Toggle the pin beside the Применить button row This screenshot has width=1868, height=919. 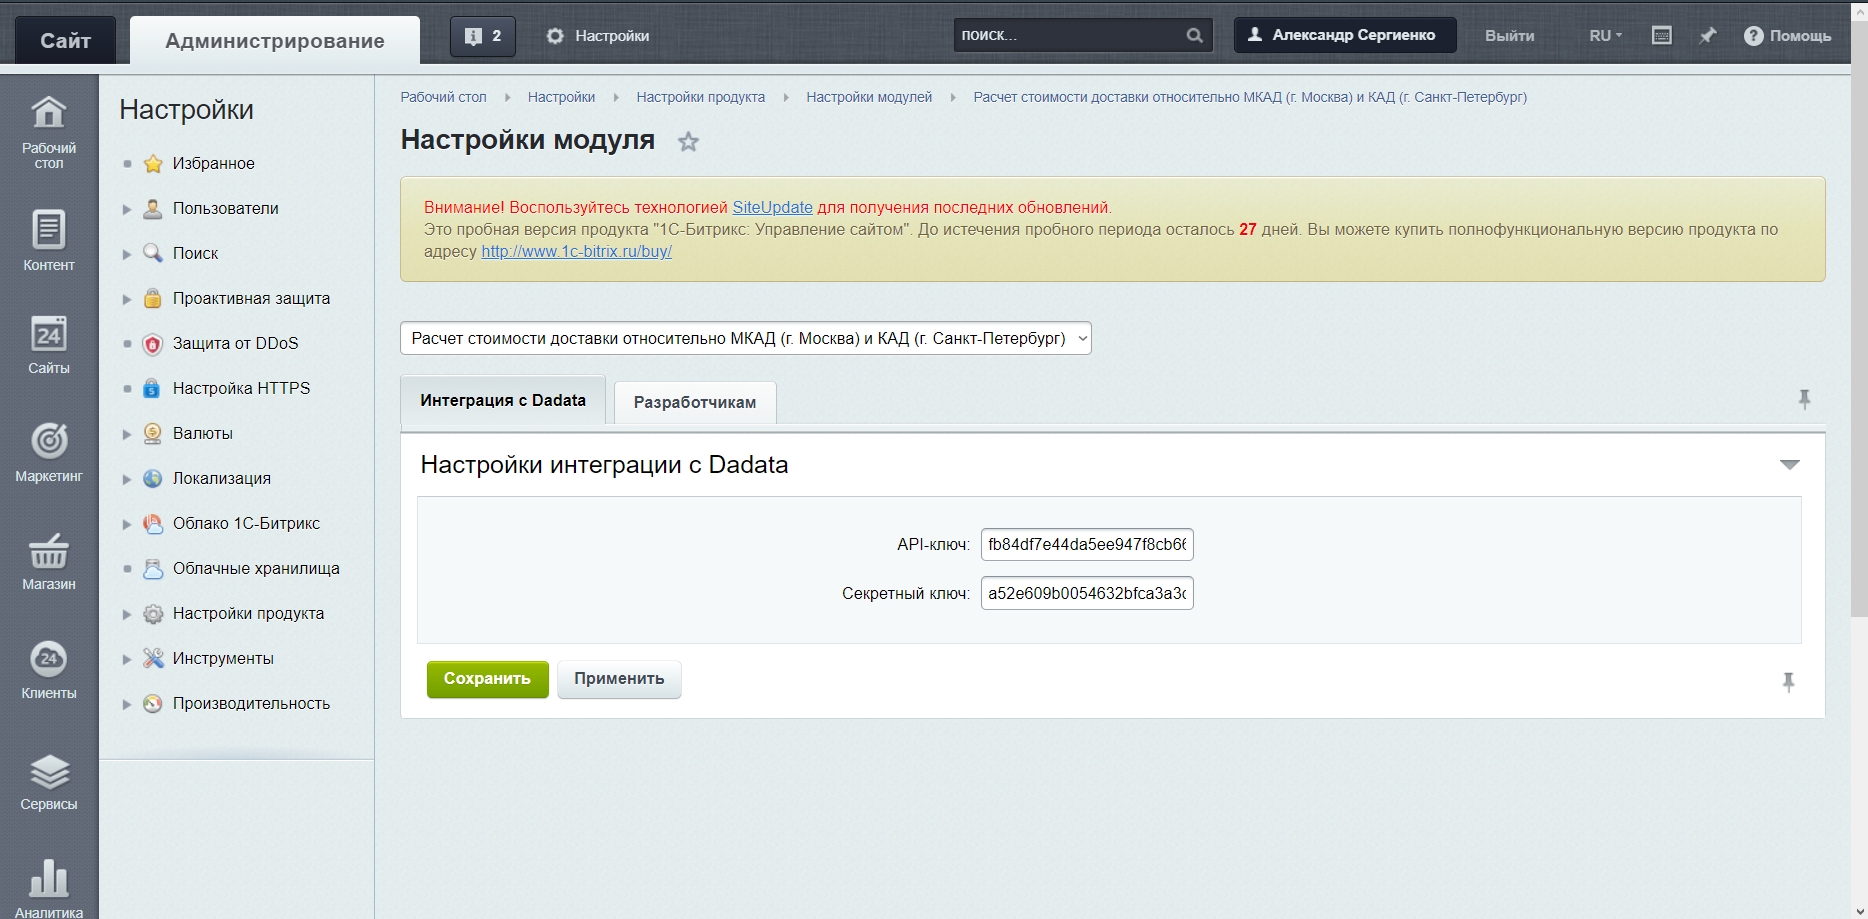point(1788,682)
